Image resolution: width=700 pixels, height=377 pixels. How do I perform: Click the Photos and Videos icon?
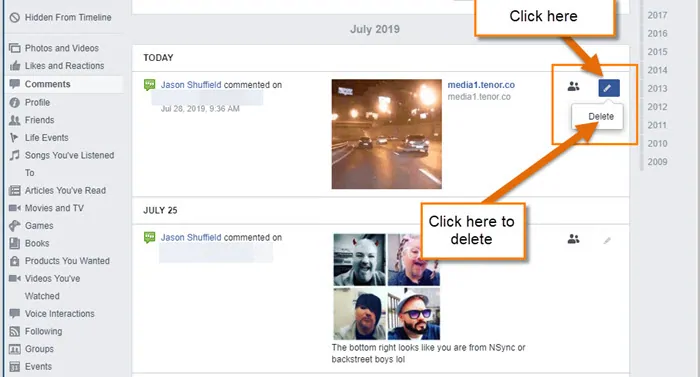(15, 48)
